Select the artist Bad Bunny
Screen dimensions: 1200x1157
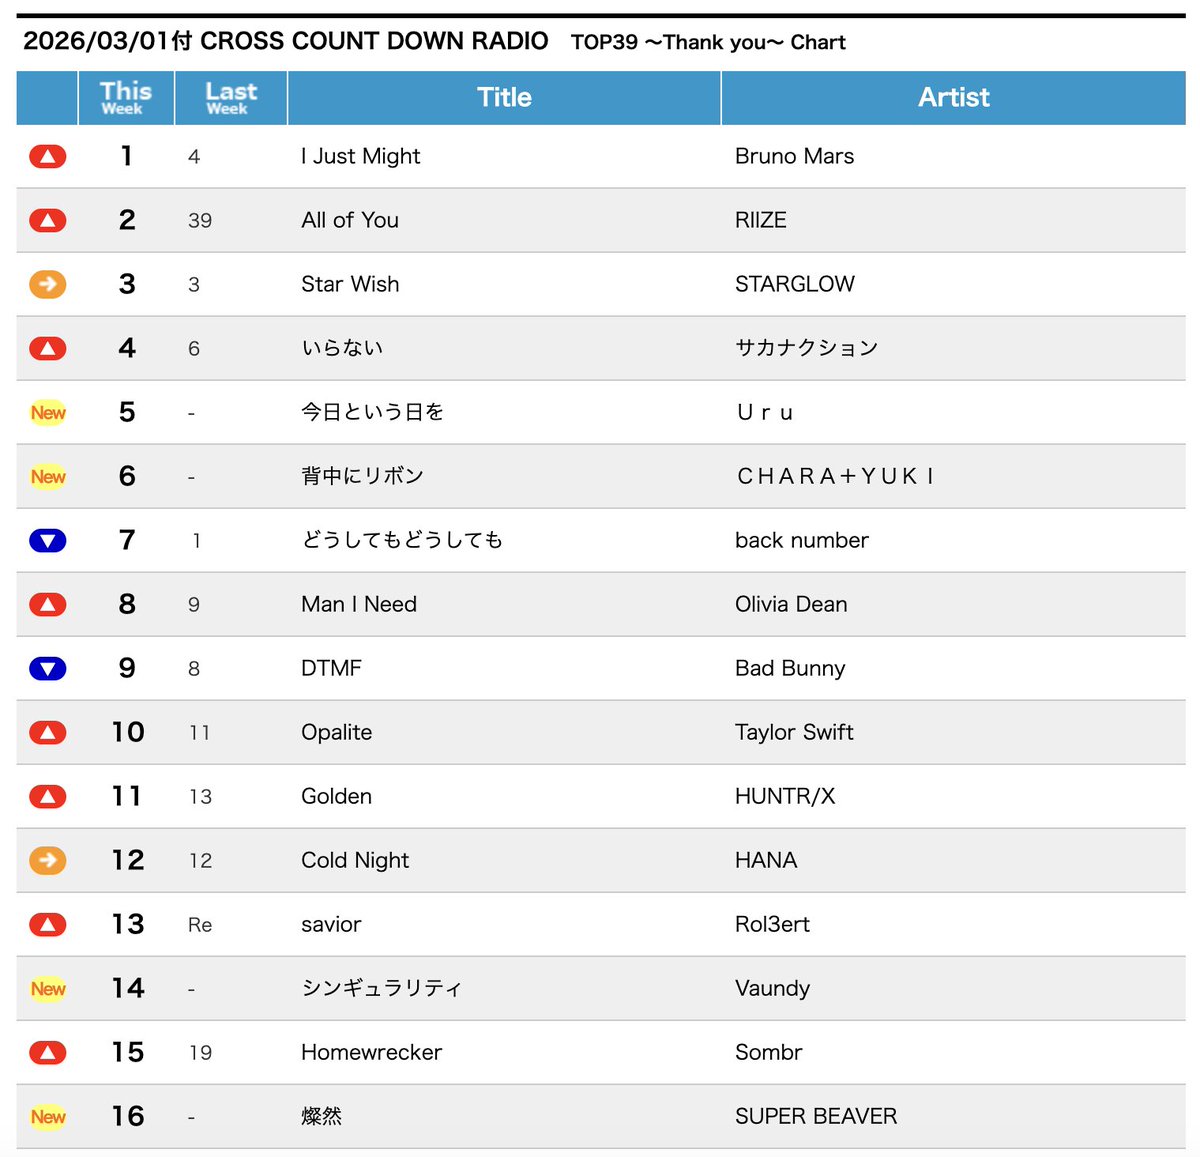[x=790, y=668]
